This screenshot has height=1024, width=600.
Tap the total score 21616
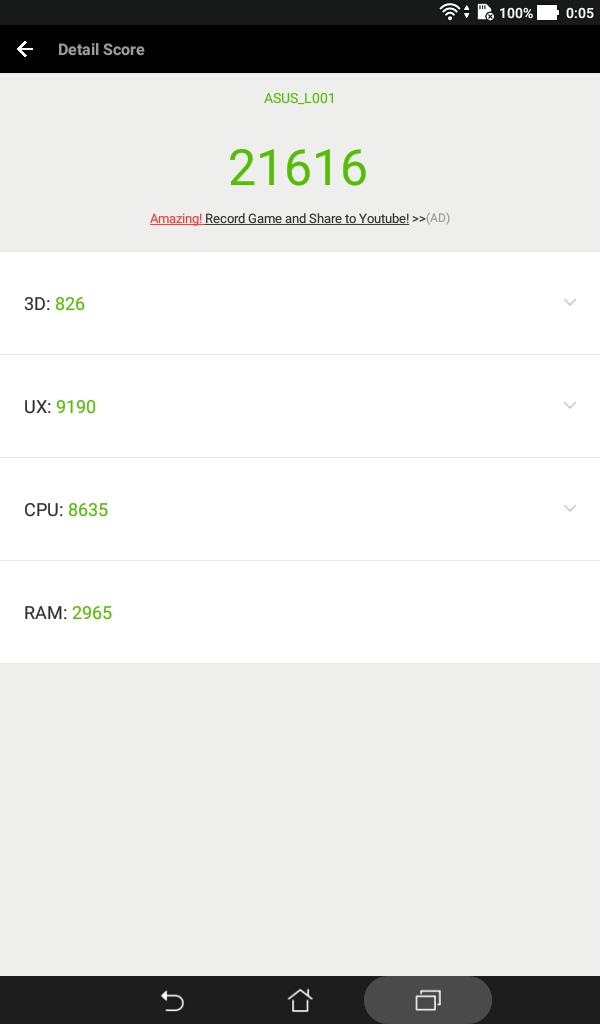tap(298, 168)
